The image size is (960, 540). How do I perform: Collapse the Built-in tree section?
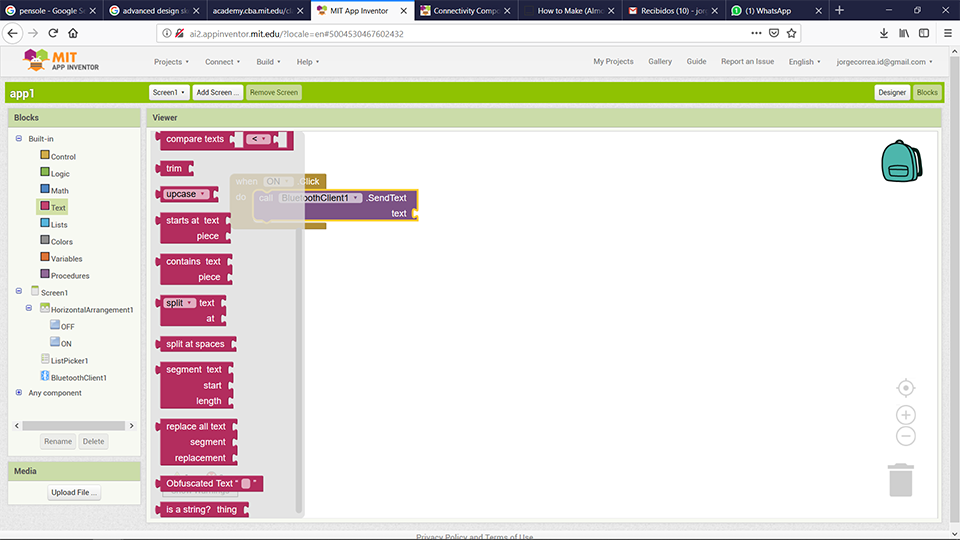[x=19, y=138]
